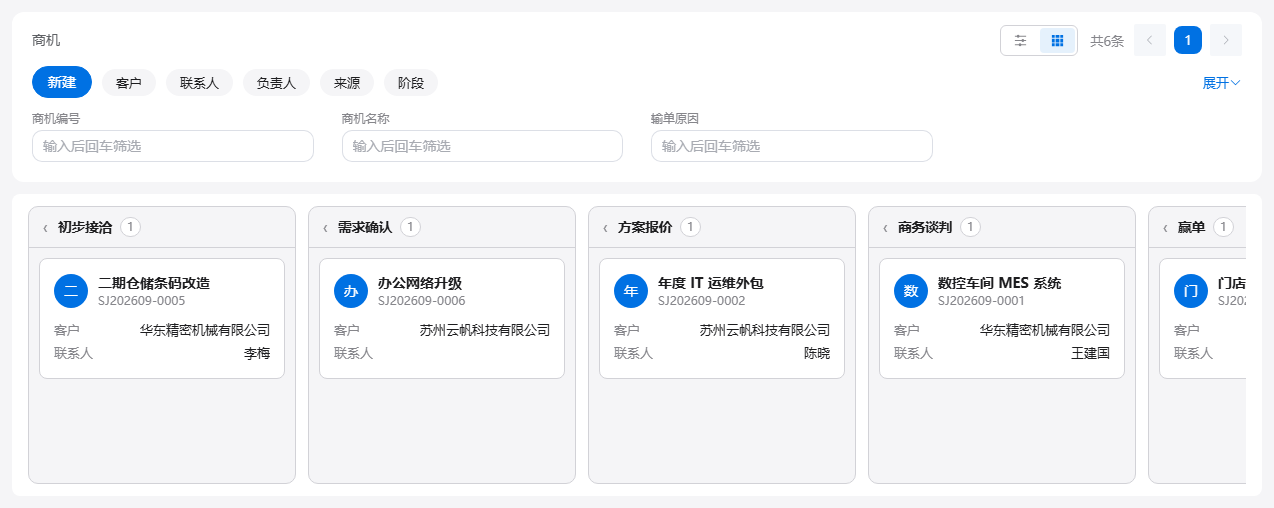Open the 客户 filter tab
The image size is (1274, 508).
tap(129, 83)
